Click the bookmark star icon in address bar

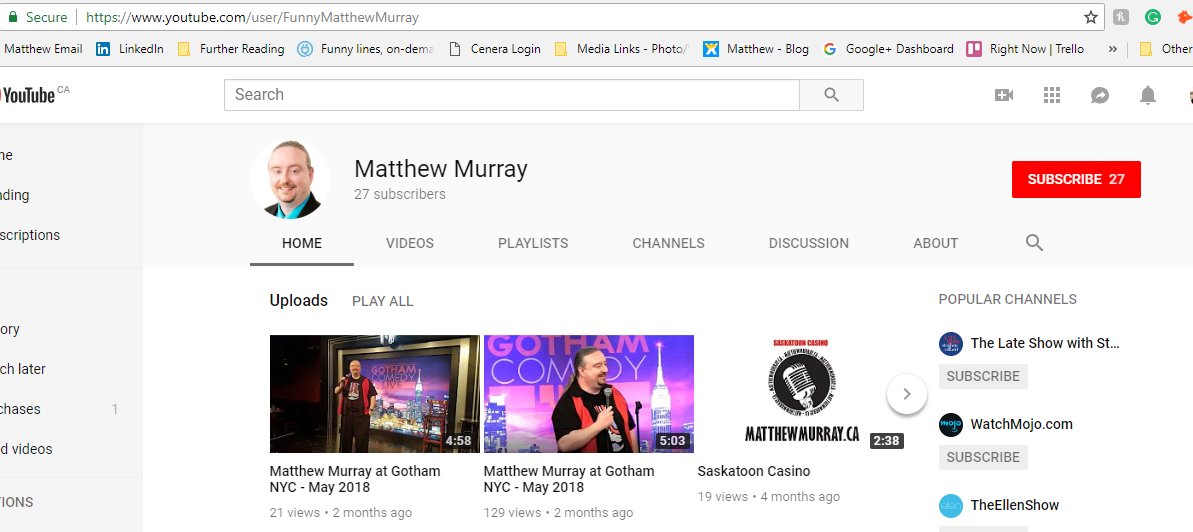(1091, 17)
